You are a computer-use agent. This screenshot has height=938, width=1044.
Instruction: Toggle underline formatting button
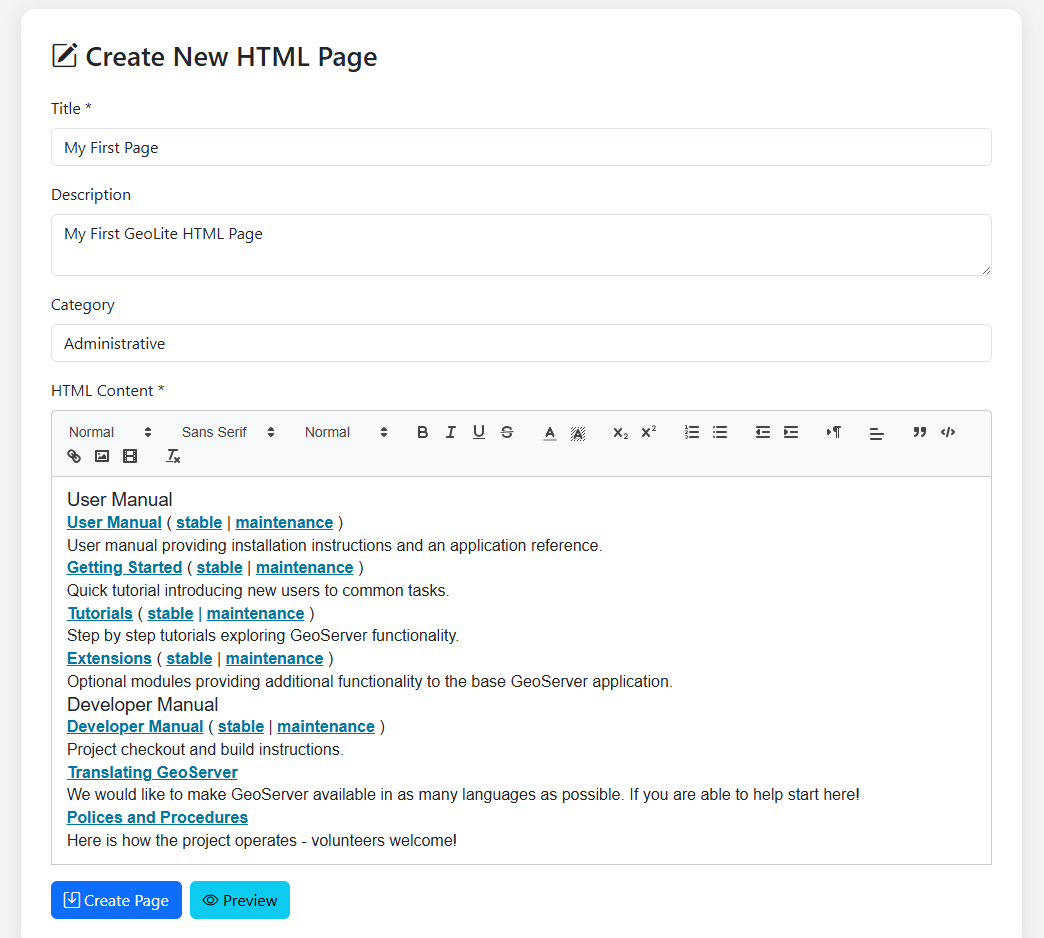(x=479, y=432)
